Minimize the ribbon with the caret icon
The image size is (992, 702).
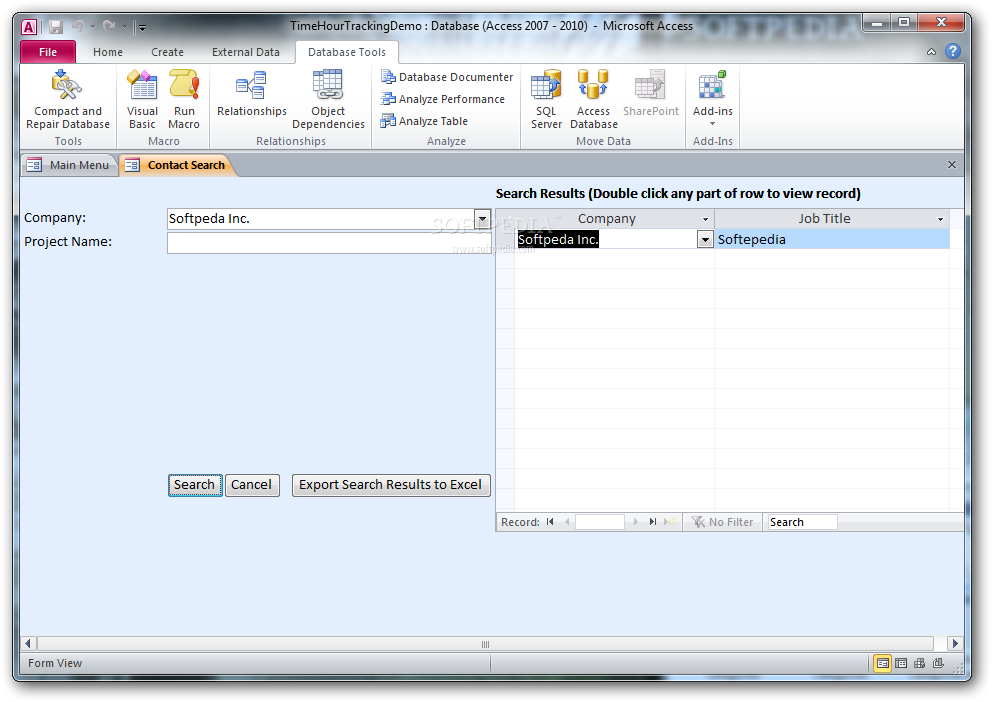click(931, 52)
